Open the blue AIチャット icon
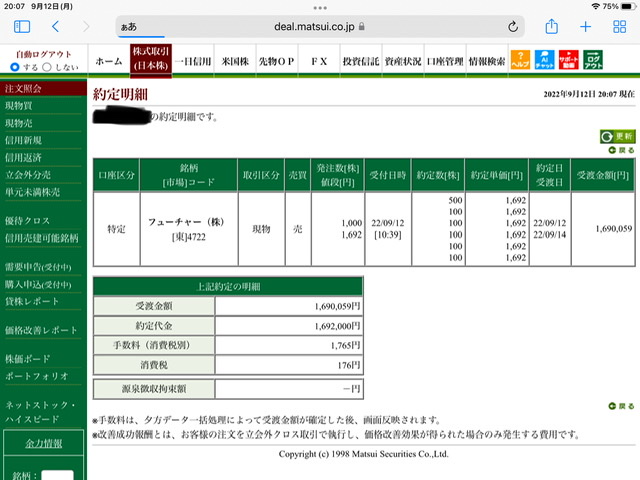 [x=544, y=60]
